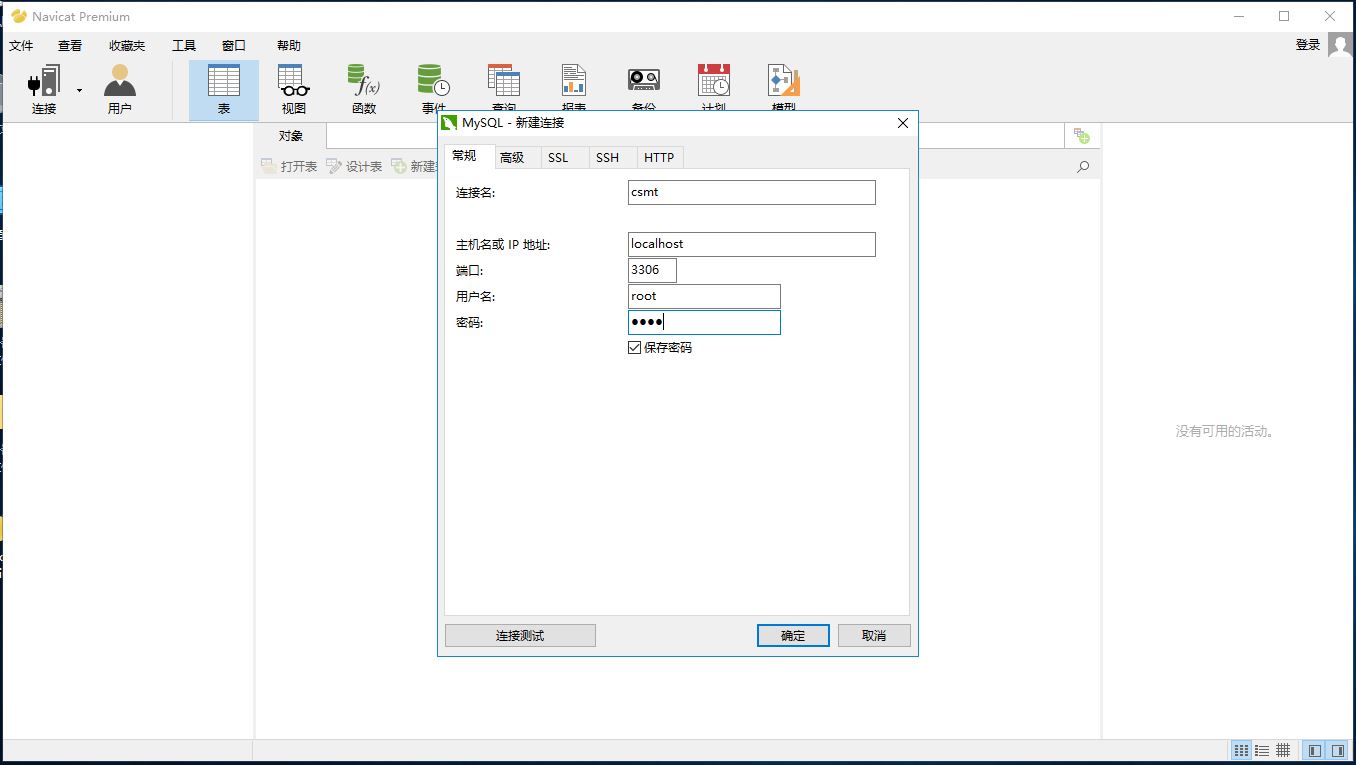
Task: Select the 视图 view toolbar icon
Action: (x=294, y=89)
